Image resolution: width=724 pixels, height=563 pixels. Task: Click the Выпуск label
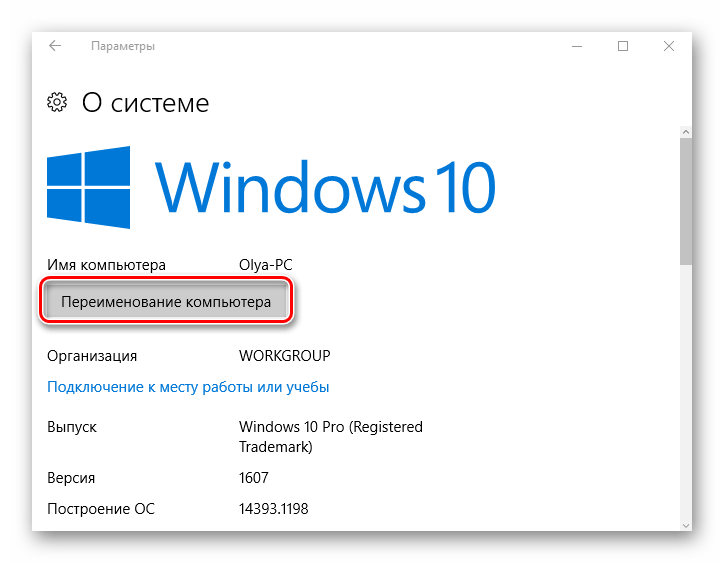(x=72, y=427)
